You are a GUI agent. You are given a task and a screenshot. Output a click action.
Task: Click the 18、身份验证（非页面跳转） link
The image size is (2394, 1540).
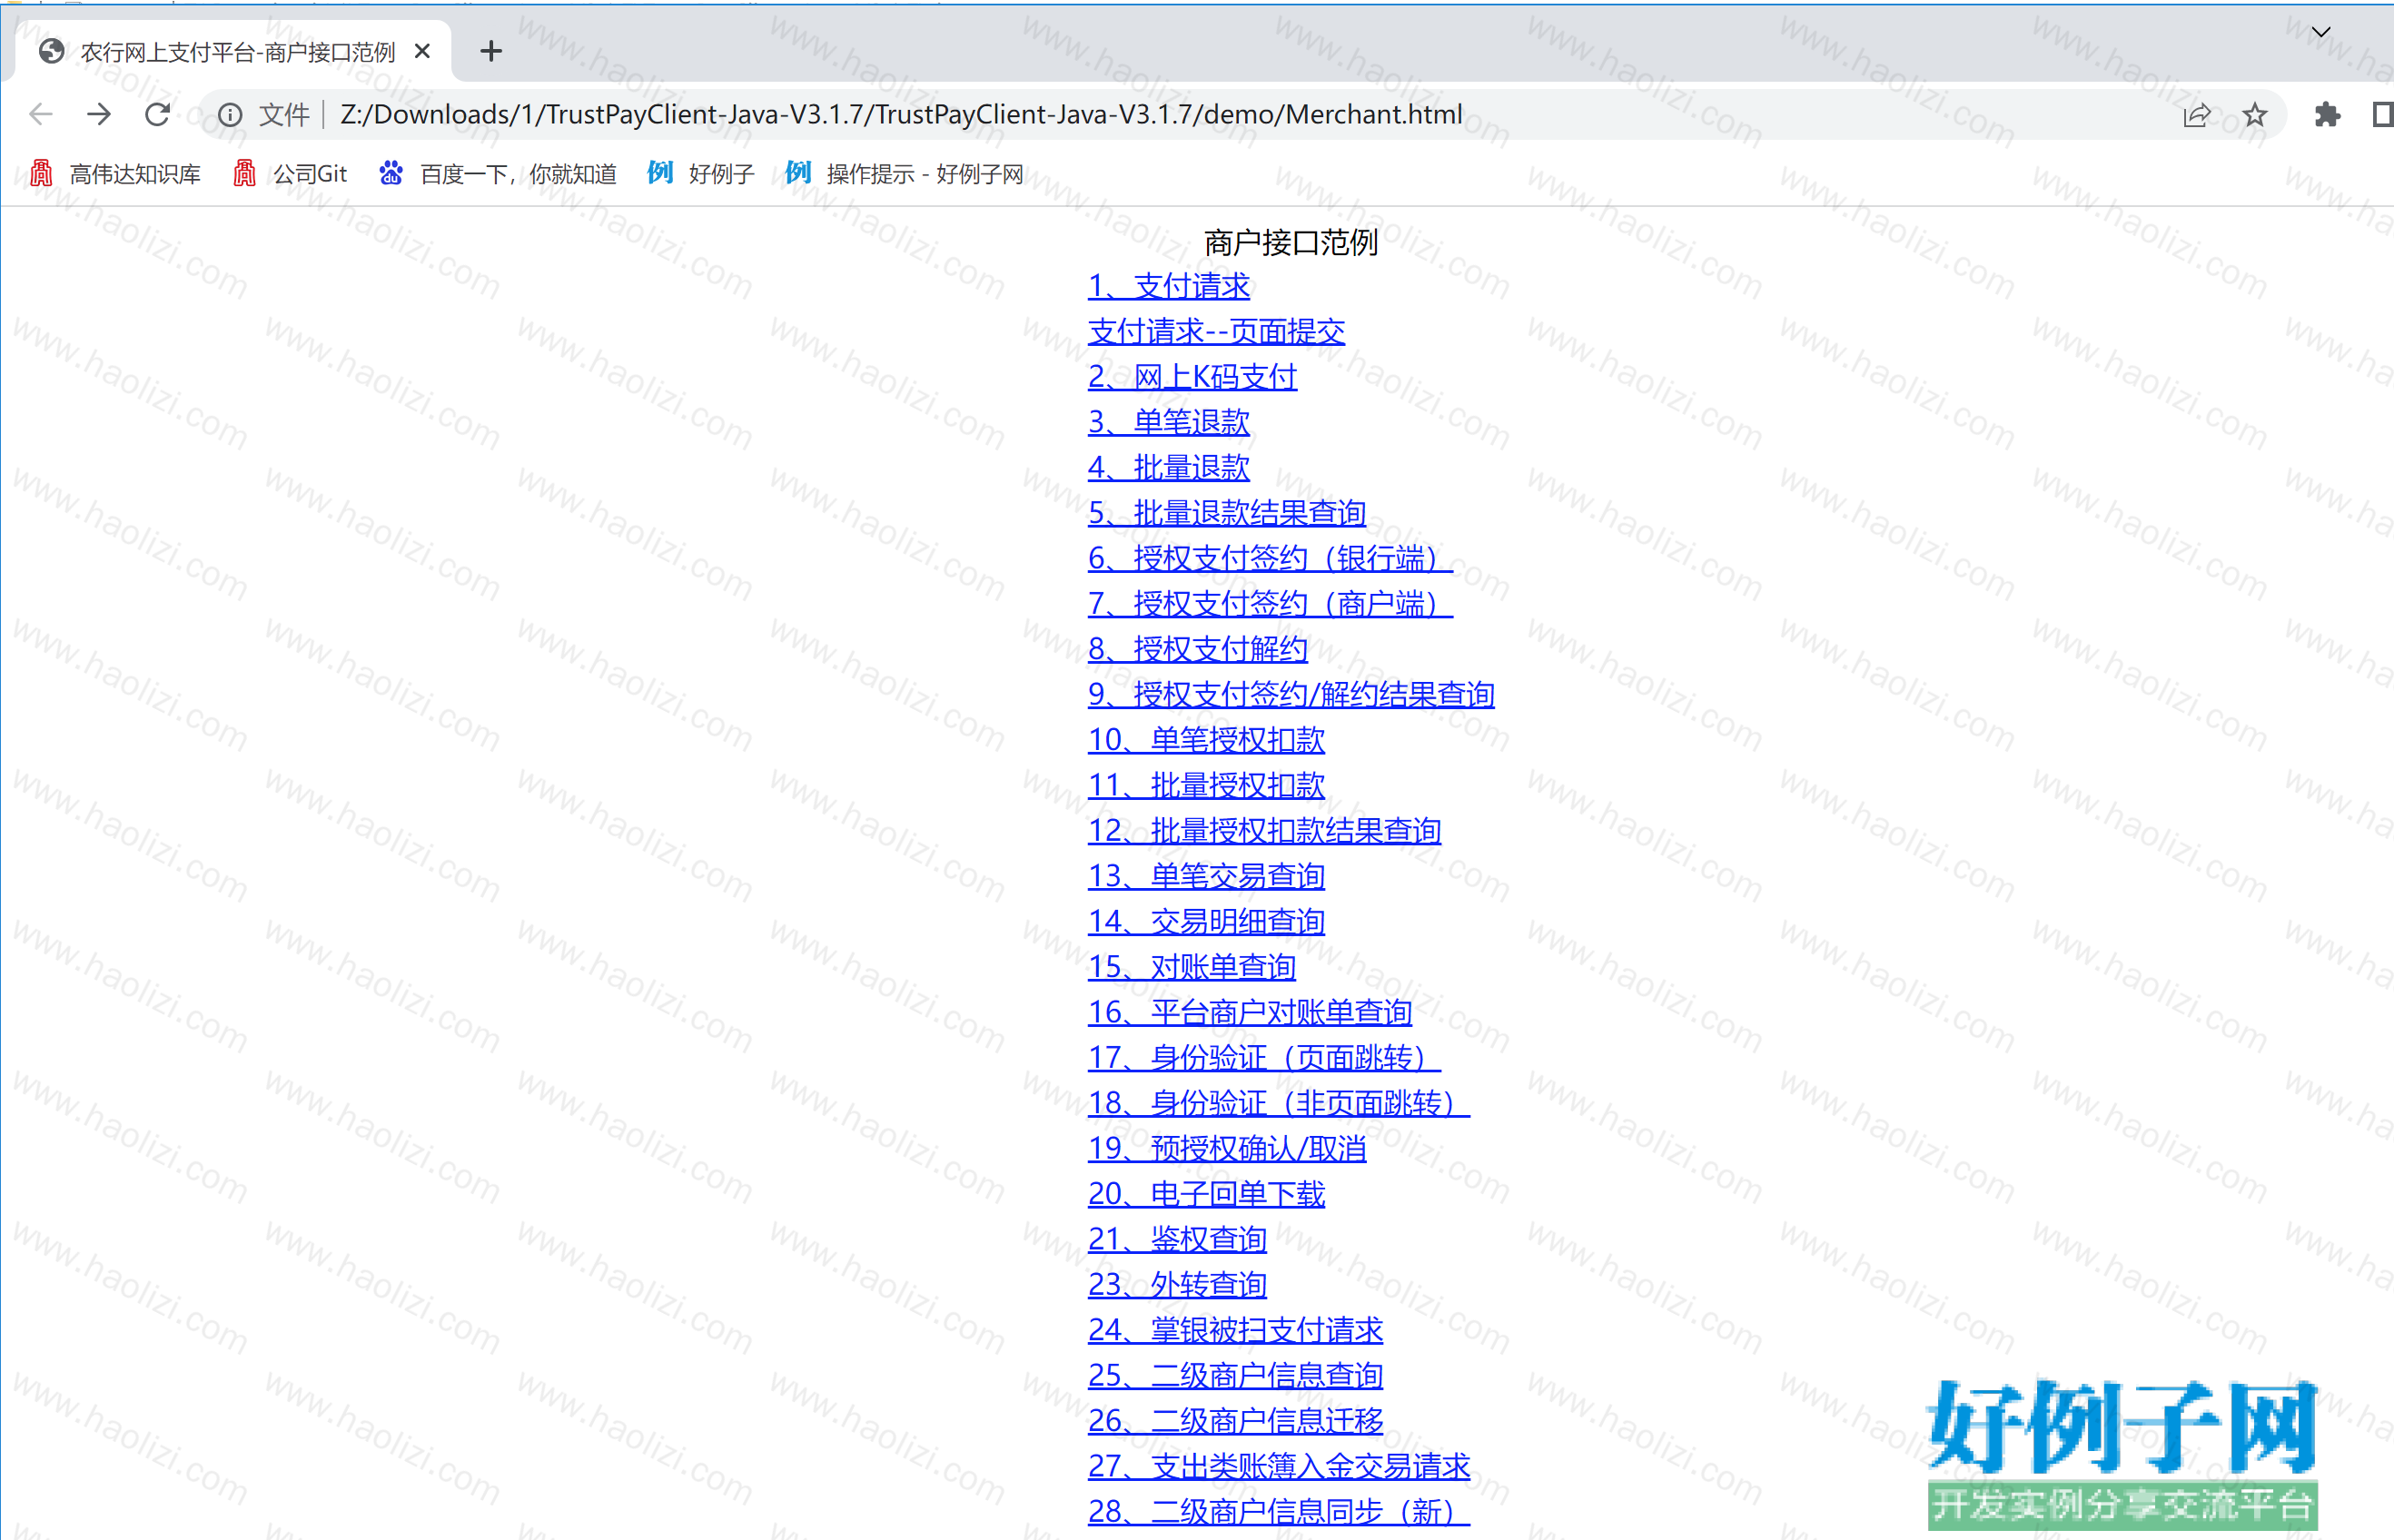click(1279, 1103)
